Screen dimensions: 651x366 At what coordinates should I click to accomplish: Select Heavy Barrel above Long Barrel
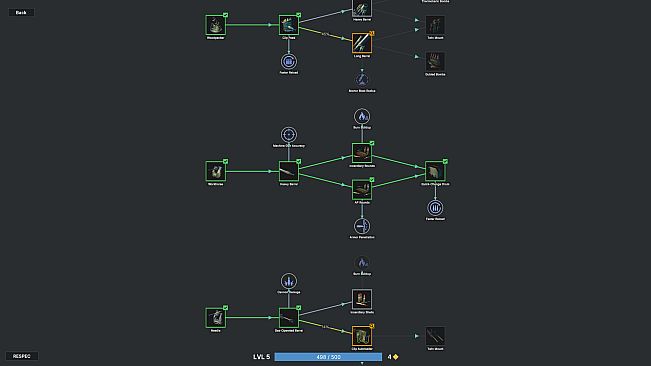(x=362, y=7)
